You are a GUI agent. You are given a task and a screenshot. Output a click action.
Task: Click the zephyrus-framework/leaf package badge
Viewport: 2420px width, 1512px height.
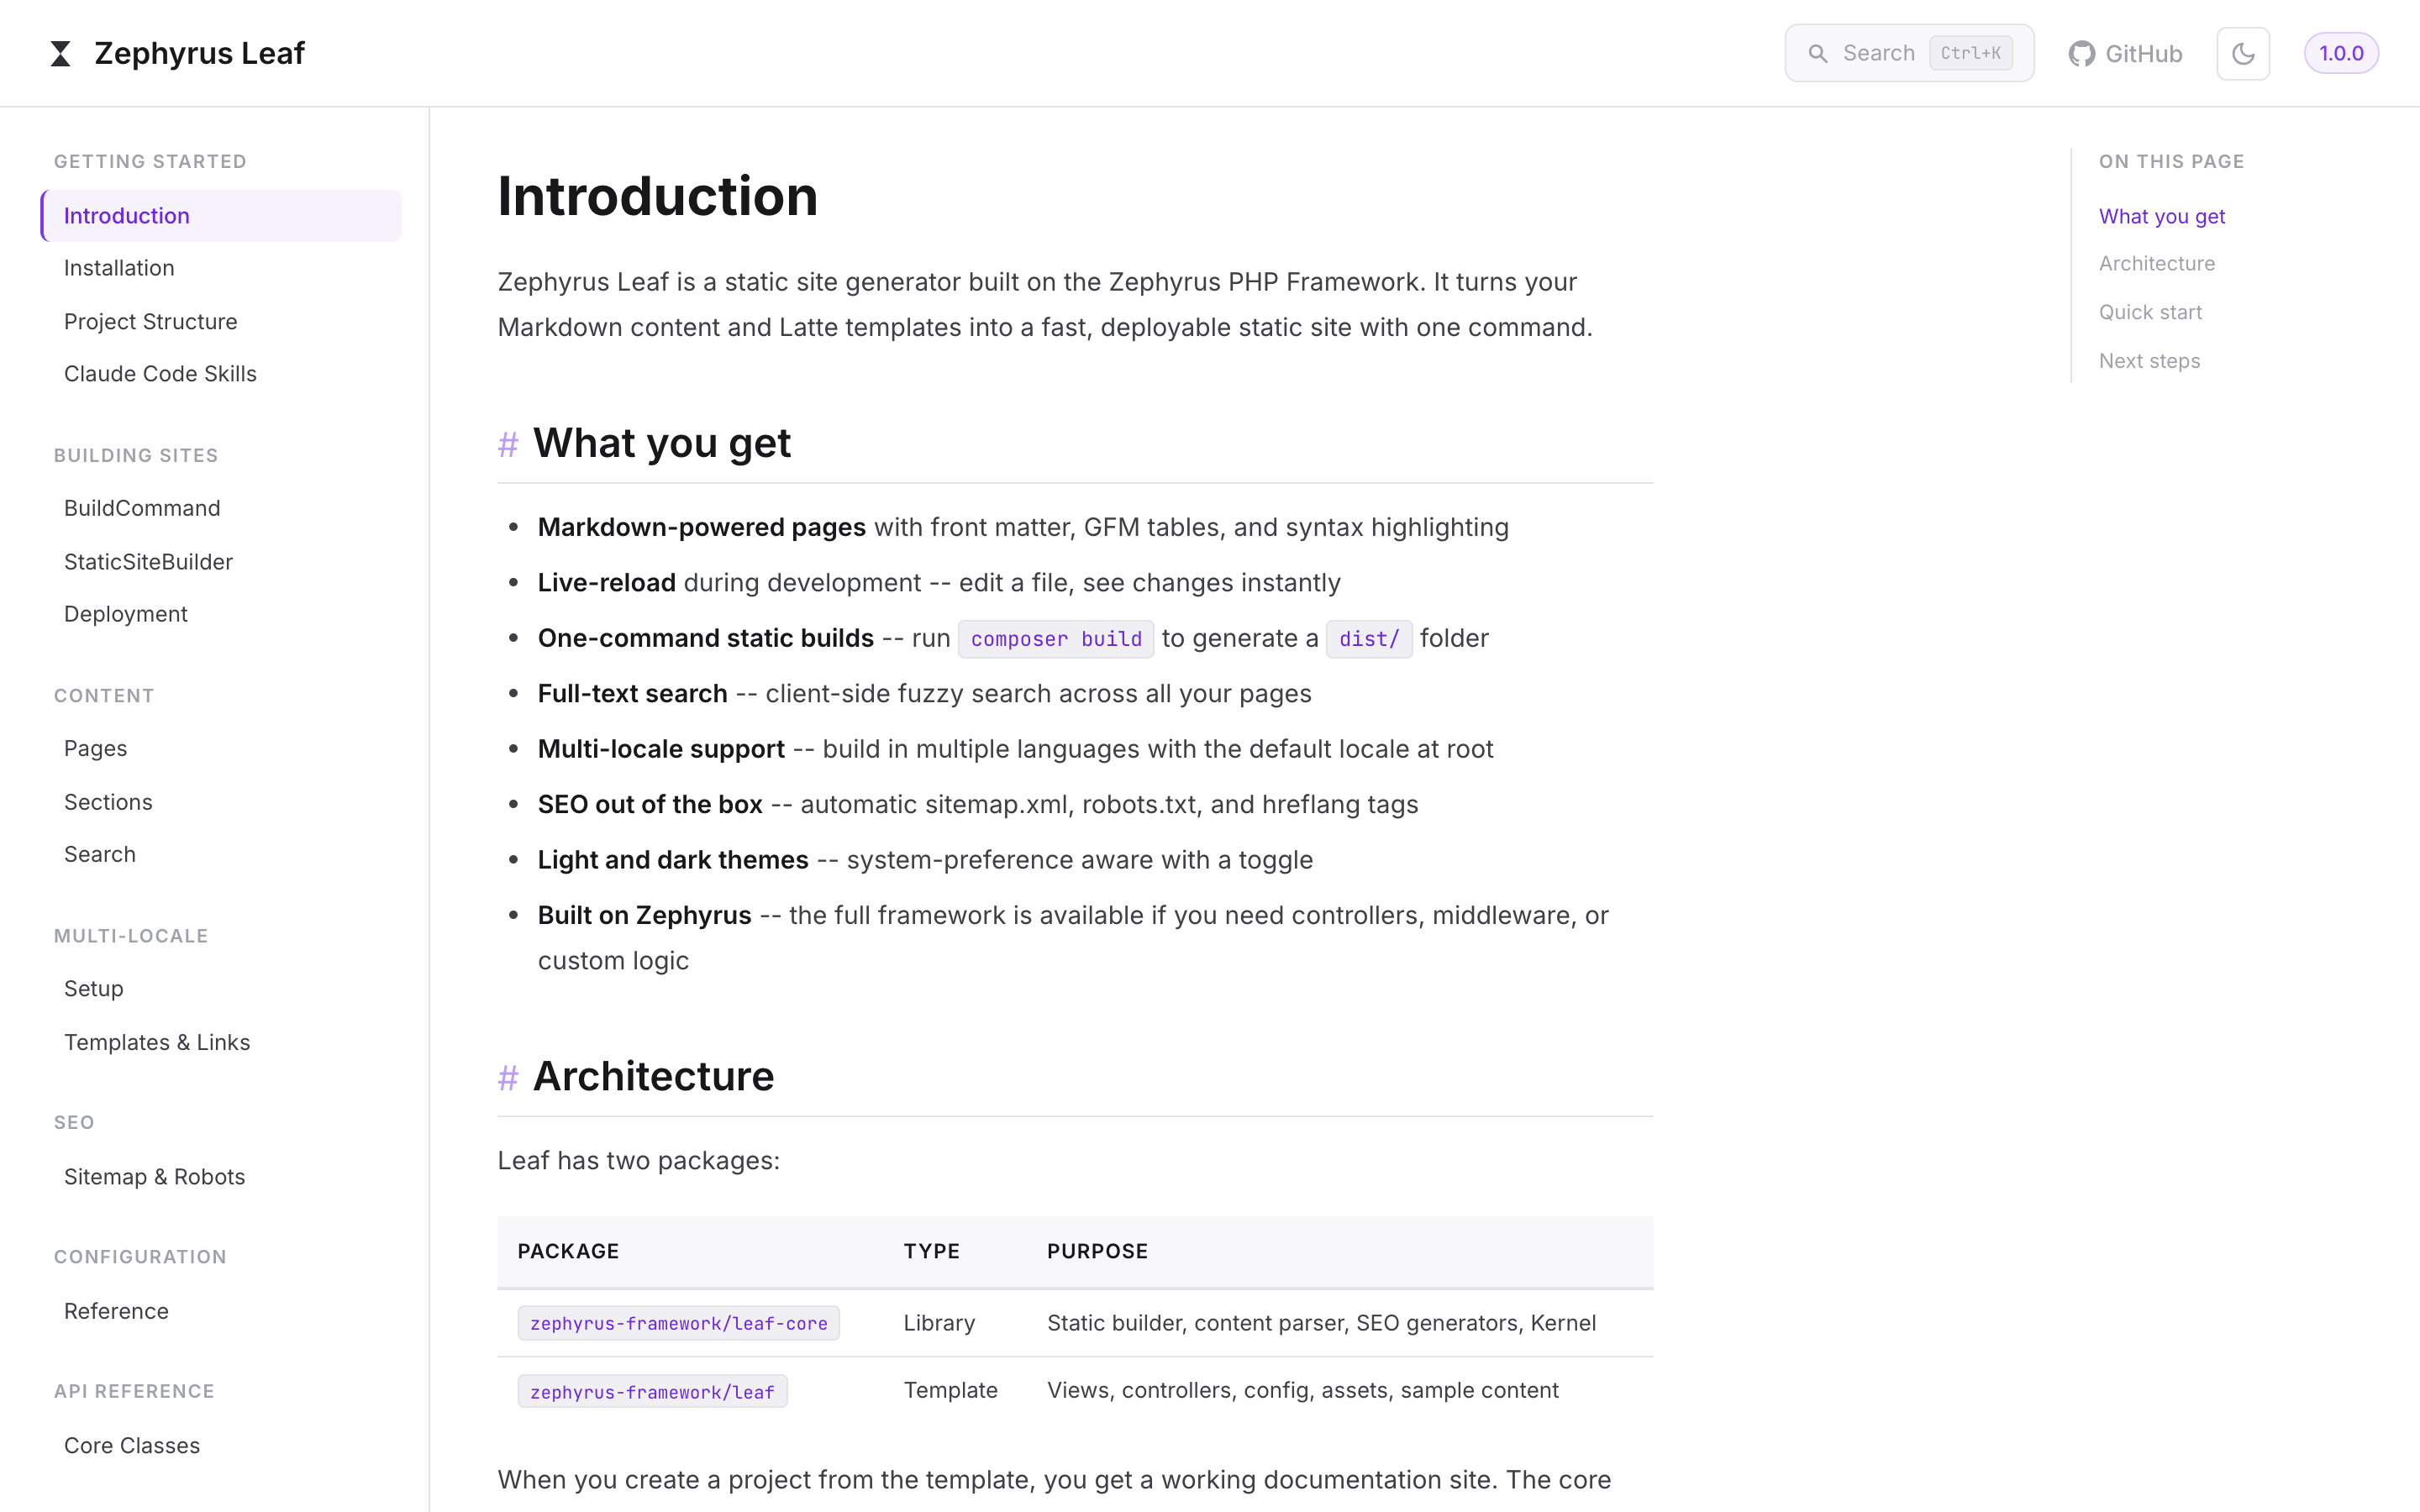click(652, 1390)
